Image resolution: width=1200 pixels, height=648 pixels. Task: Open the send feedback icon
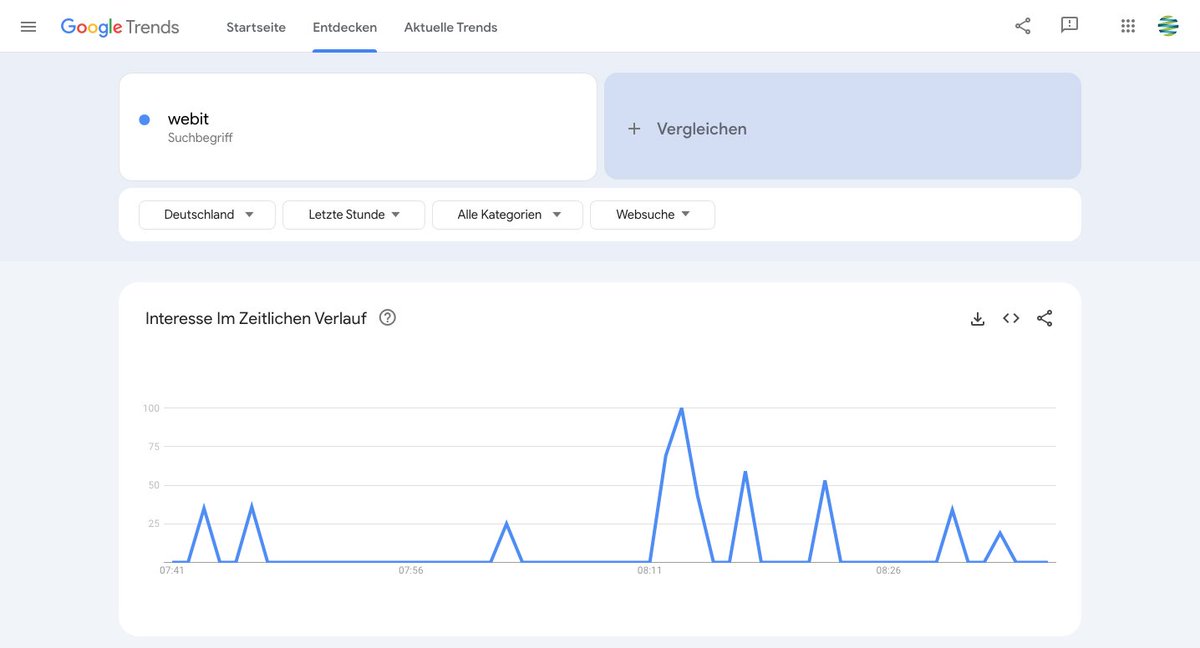pyautogui.click(x=1069, y=26)
